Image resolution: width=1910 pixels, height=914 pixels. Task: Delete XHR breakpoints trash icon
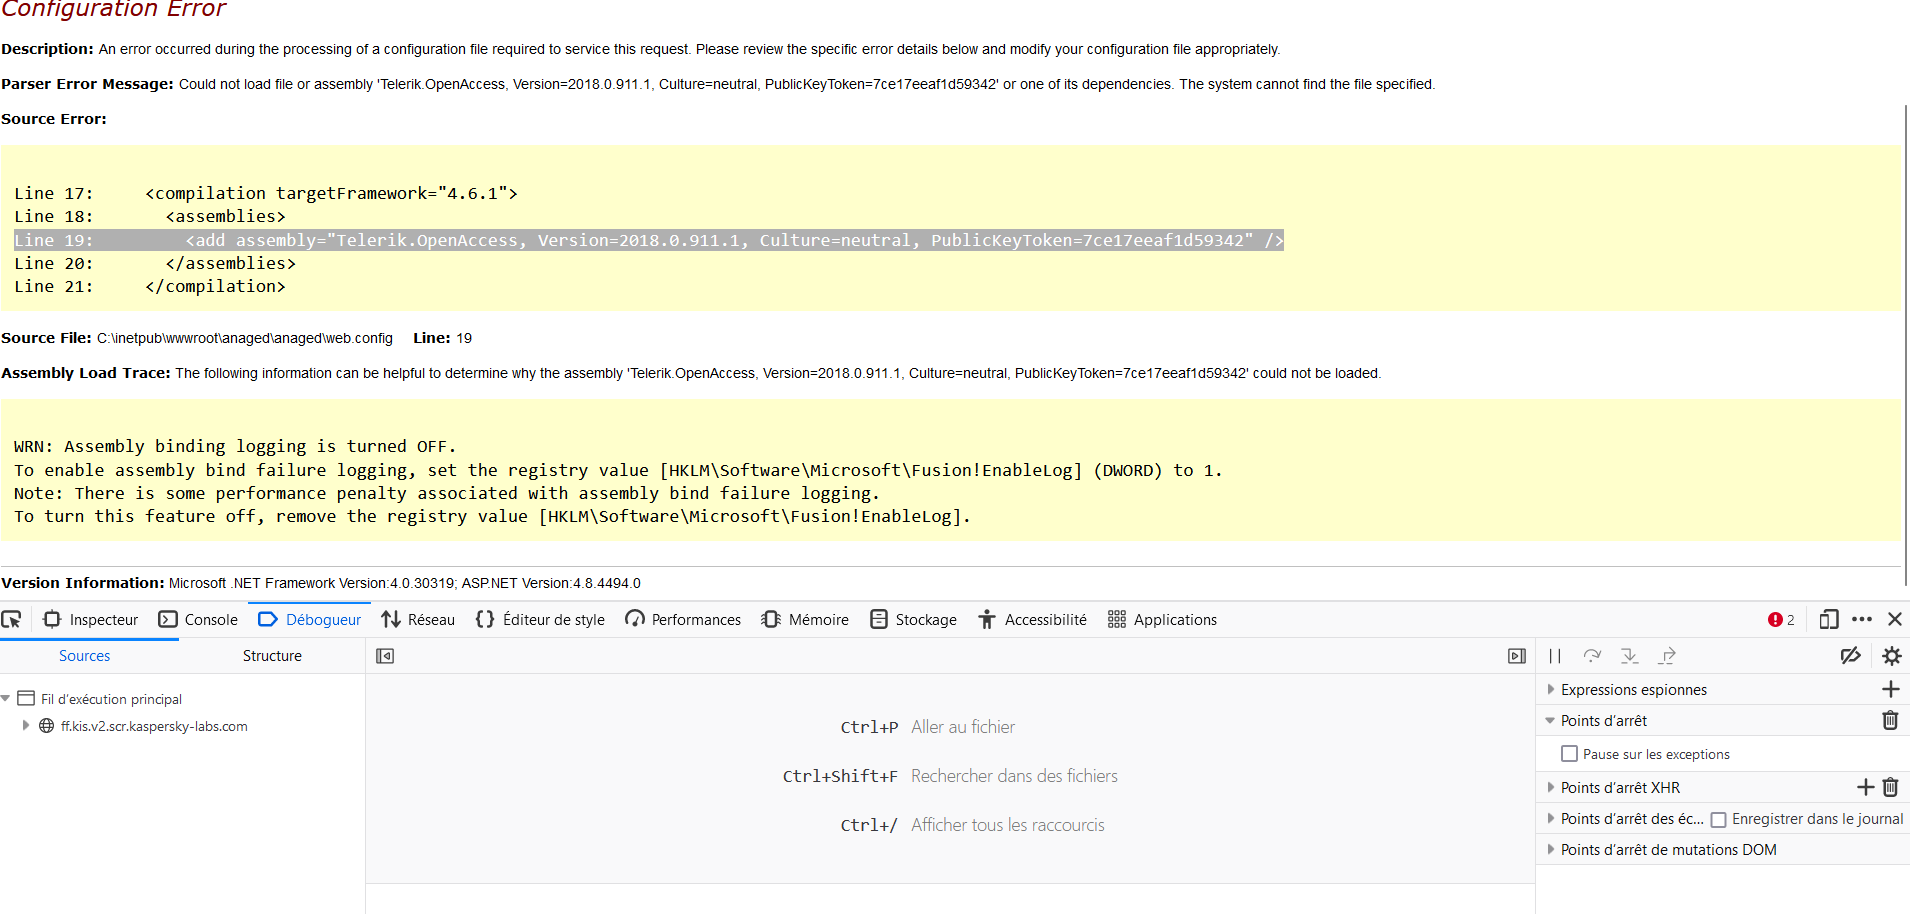coord(1891,787)
